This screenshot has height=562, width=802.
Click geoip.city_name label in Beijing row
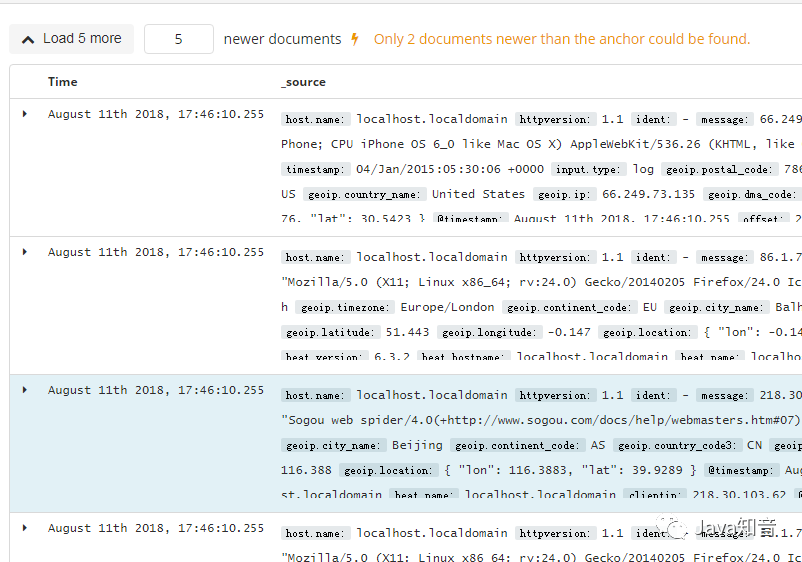point(333,445)
